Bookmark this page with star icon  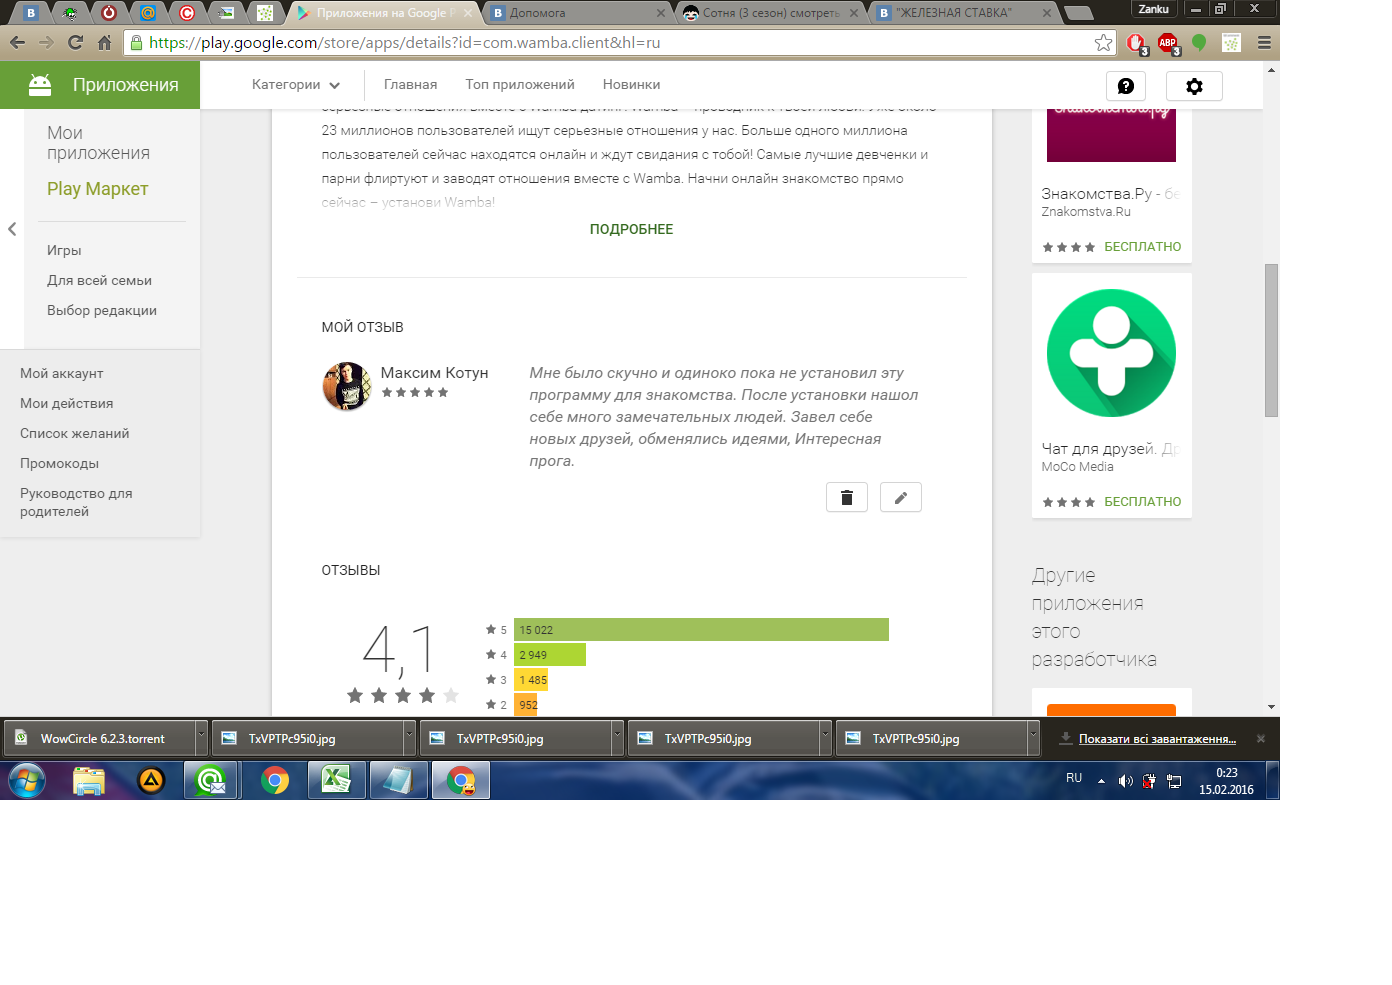[x=1103, y=42]
